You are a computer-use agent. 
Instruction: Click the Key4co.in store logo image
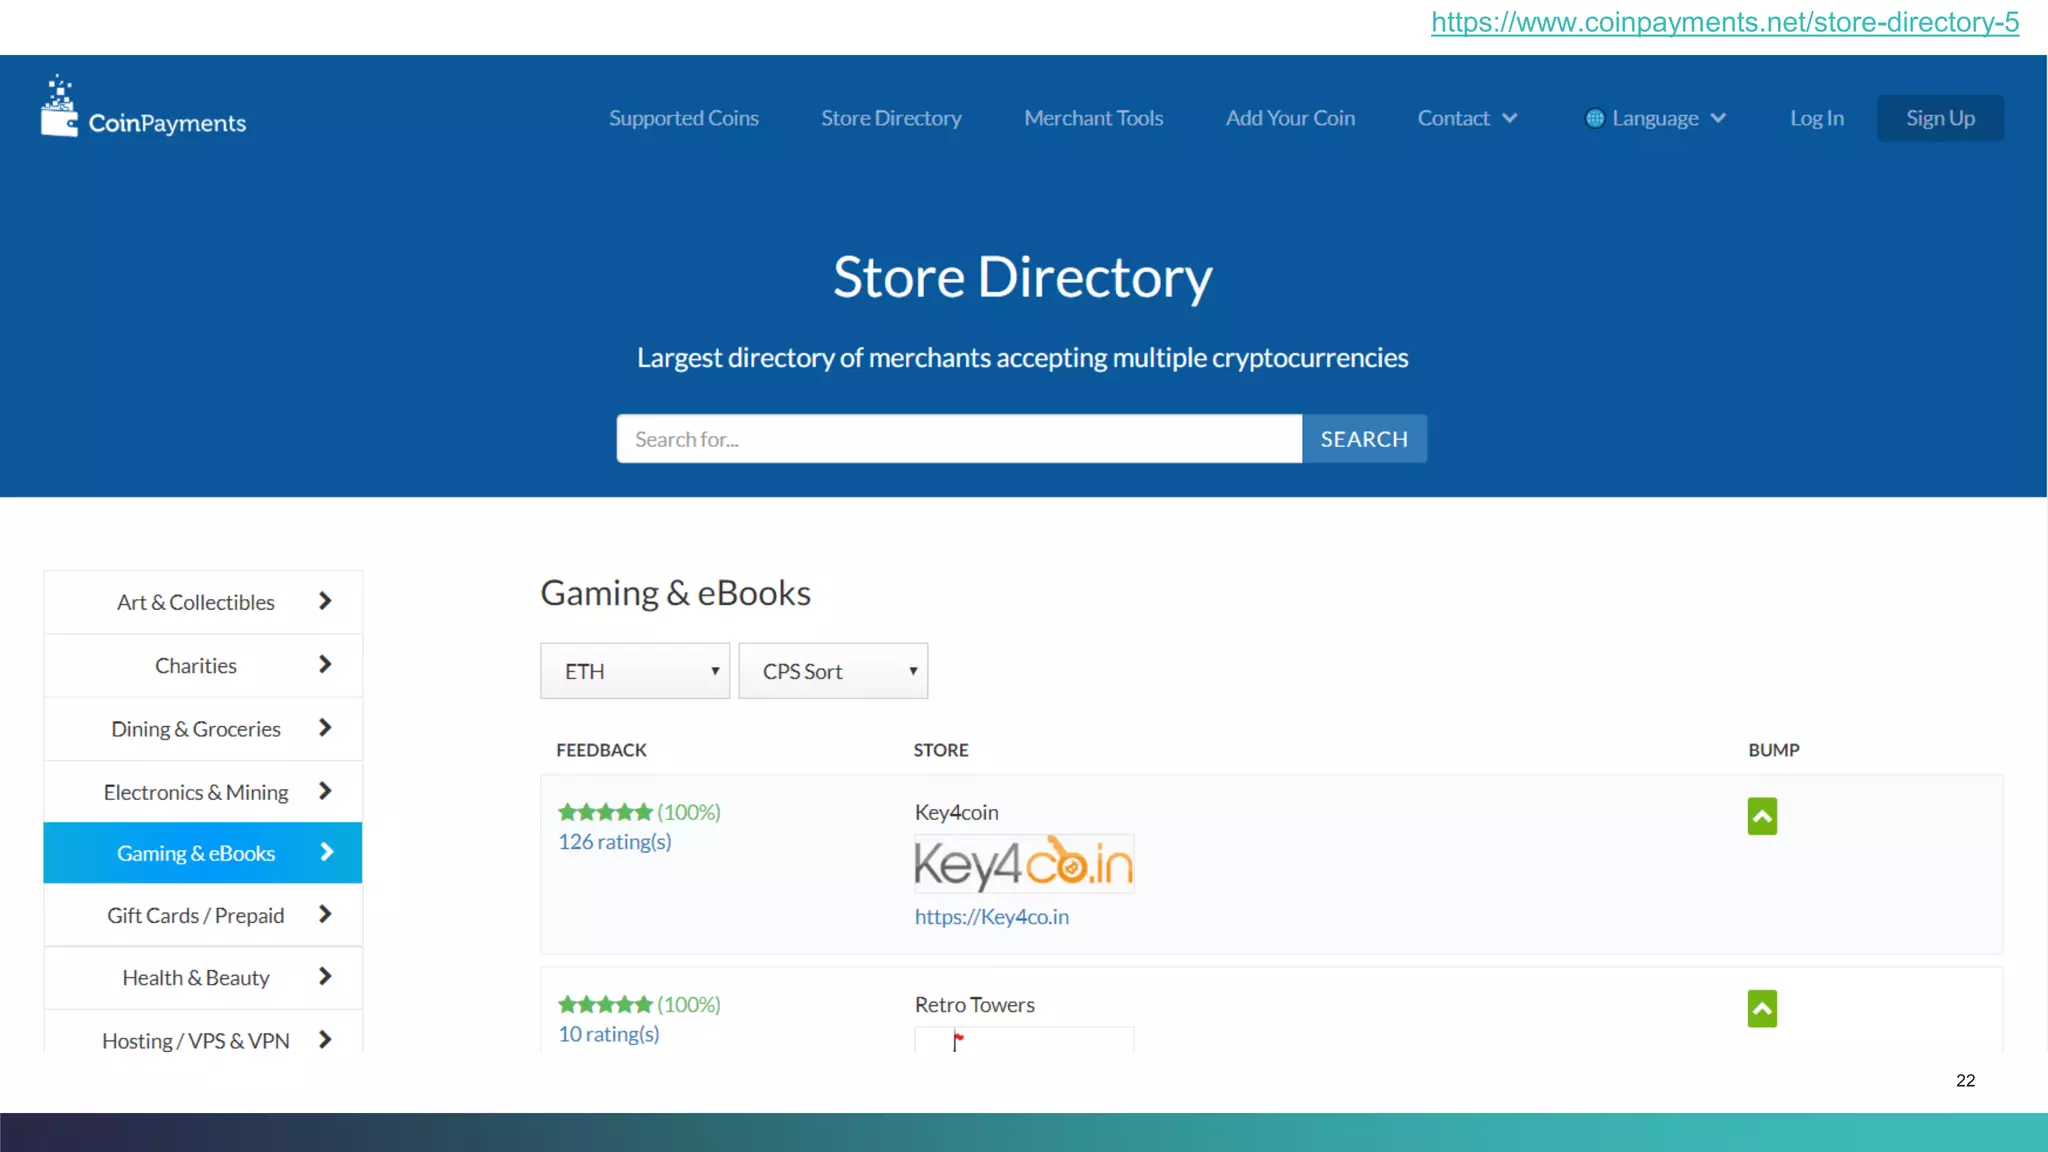tap(1024, 864)
